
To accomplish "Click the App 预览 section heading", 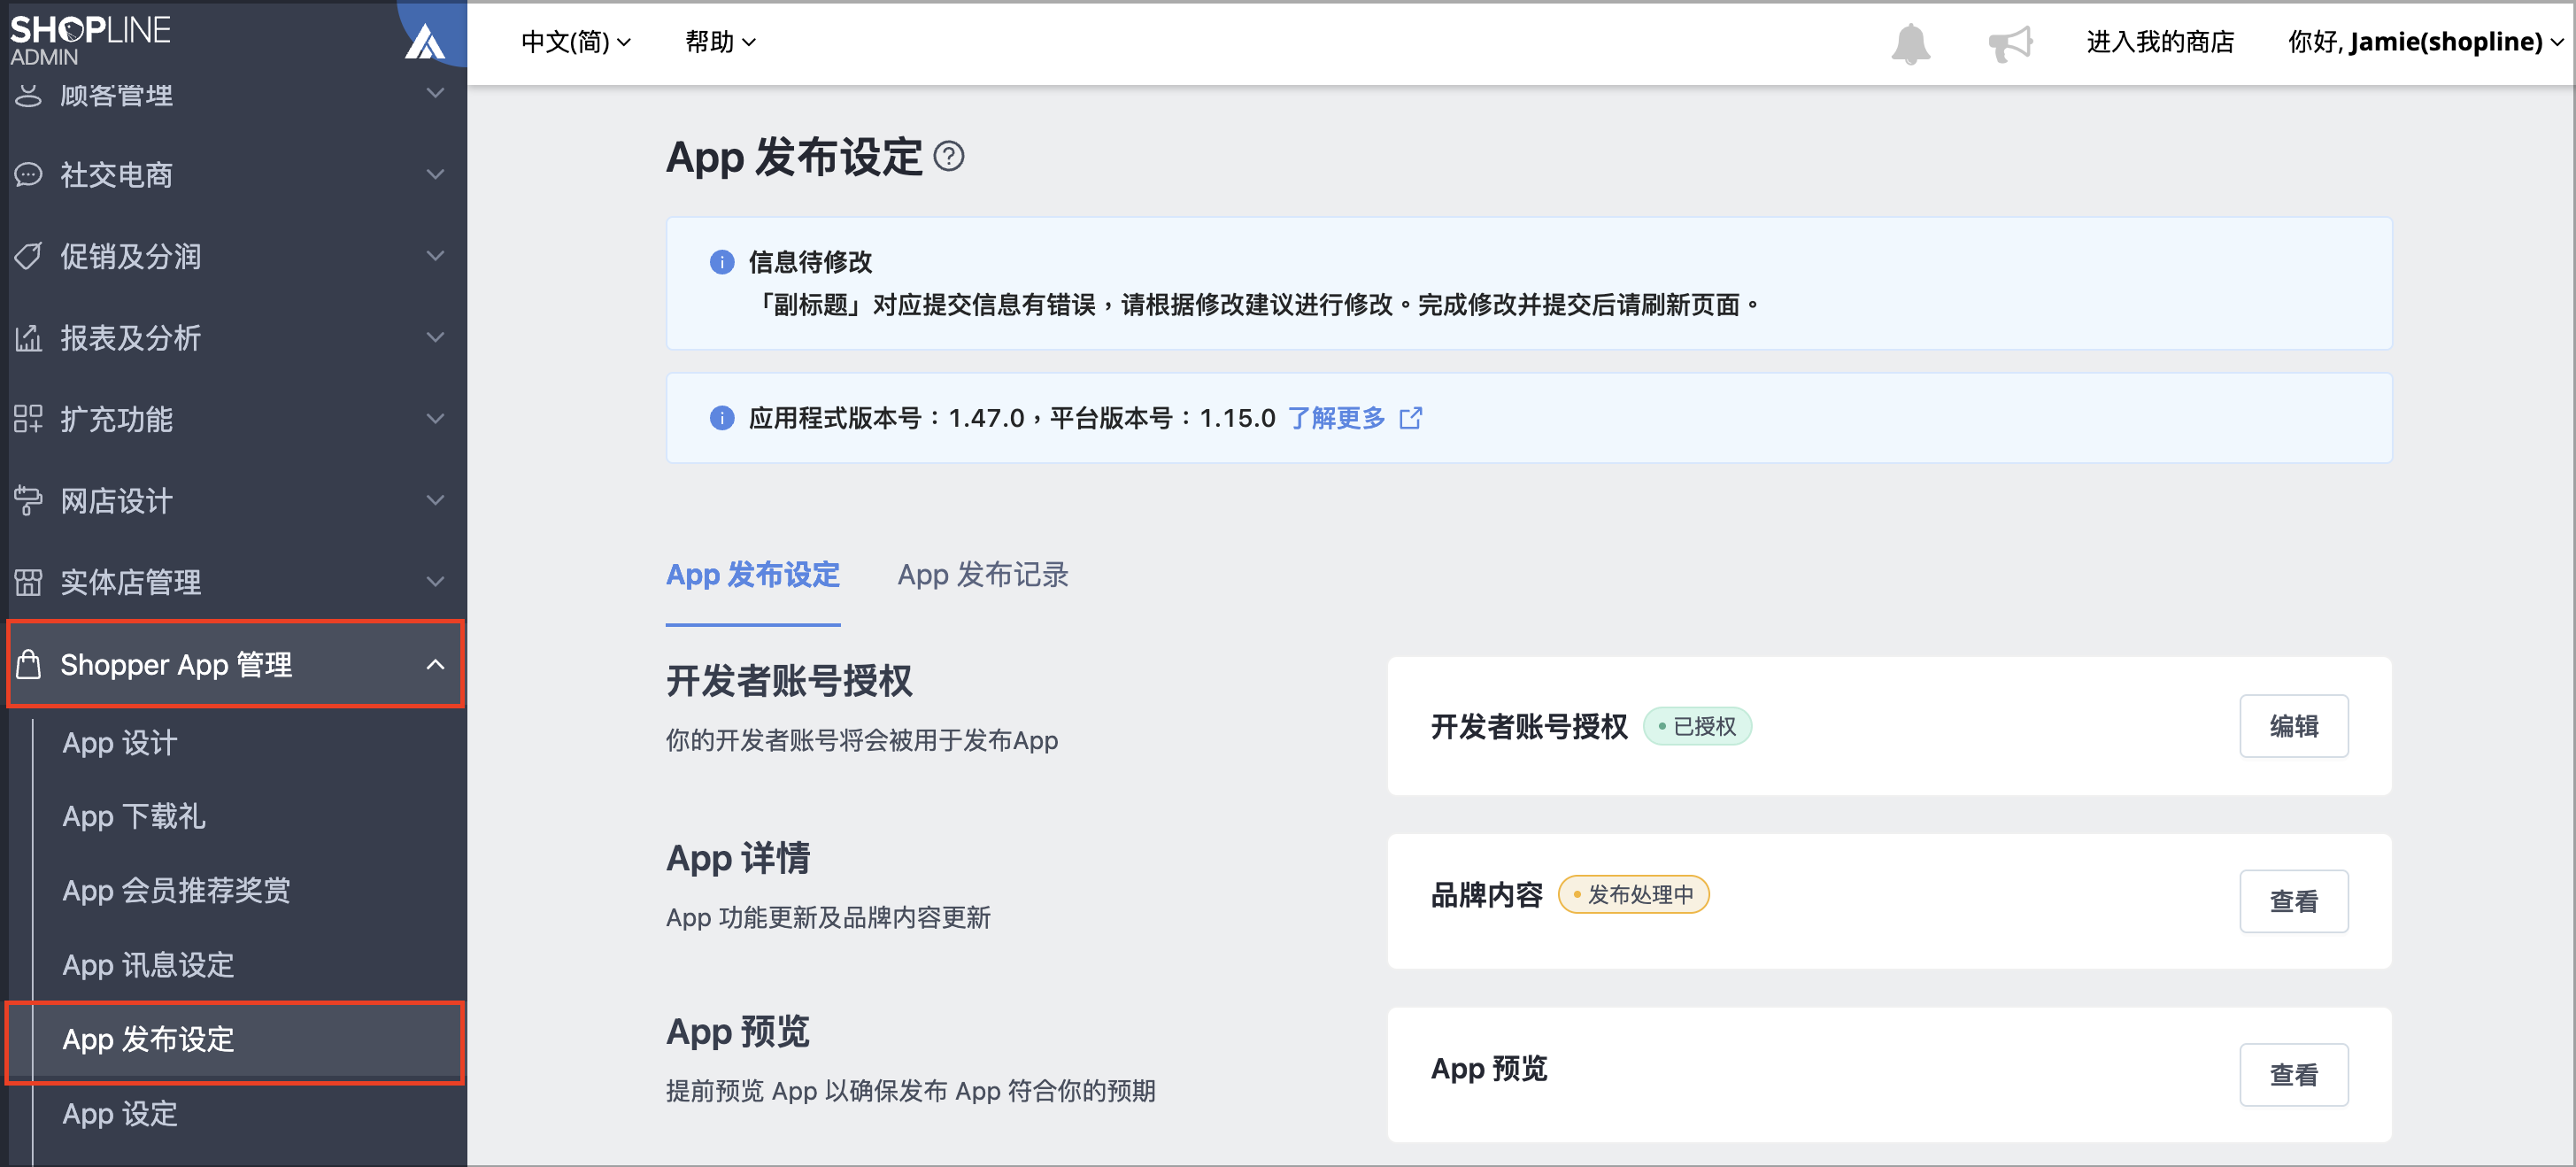I will pyautogui.click(x=738, y=1032).
